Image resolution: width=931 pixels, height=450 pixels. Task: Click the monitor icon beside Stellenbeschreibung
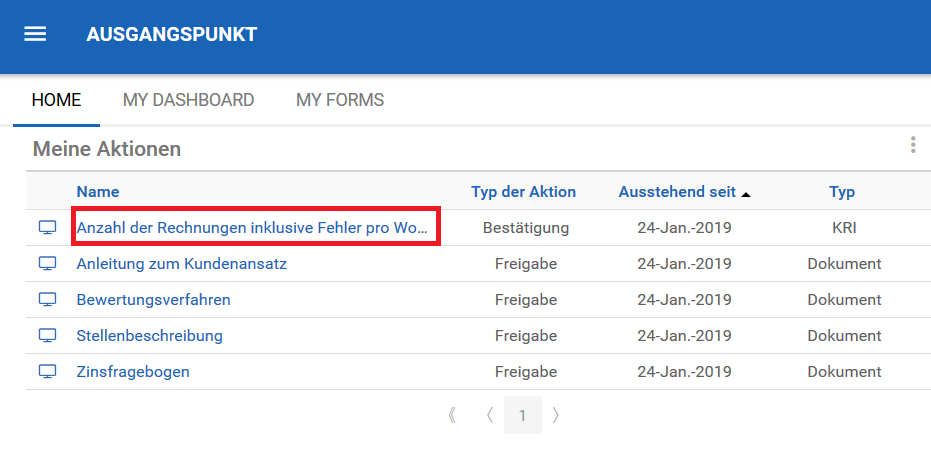tap(47, 336)
